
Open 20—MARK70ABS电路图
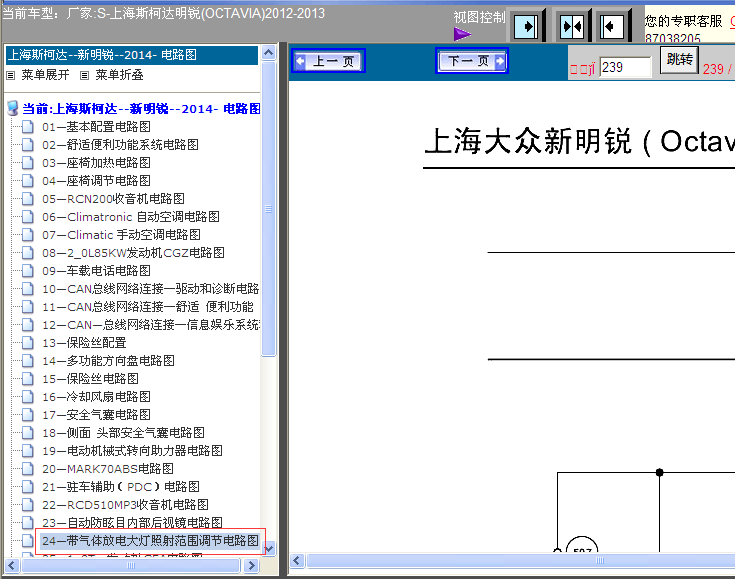[x=108, y=469]
